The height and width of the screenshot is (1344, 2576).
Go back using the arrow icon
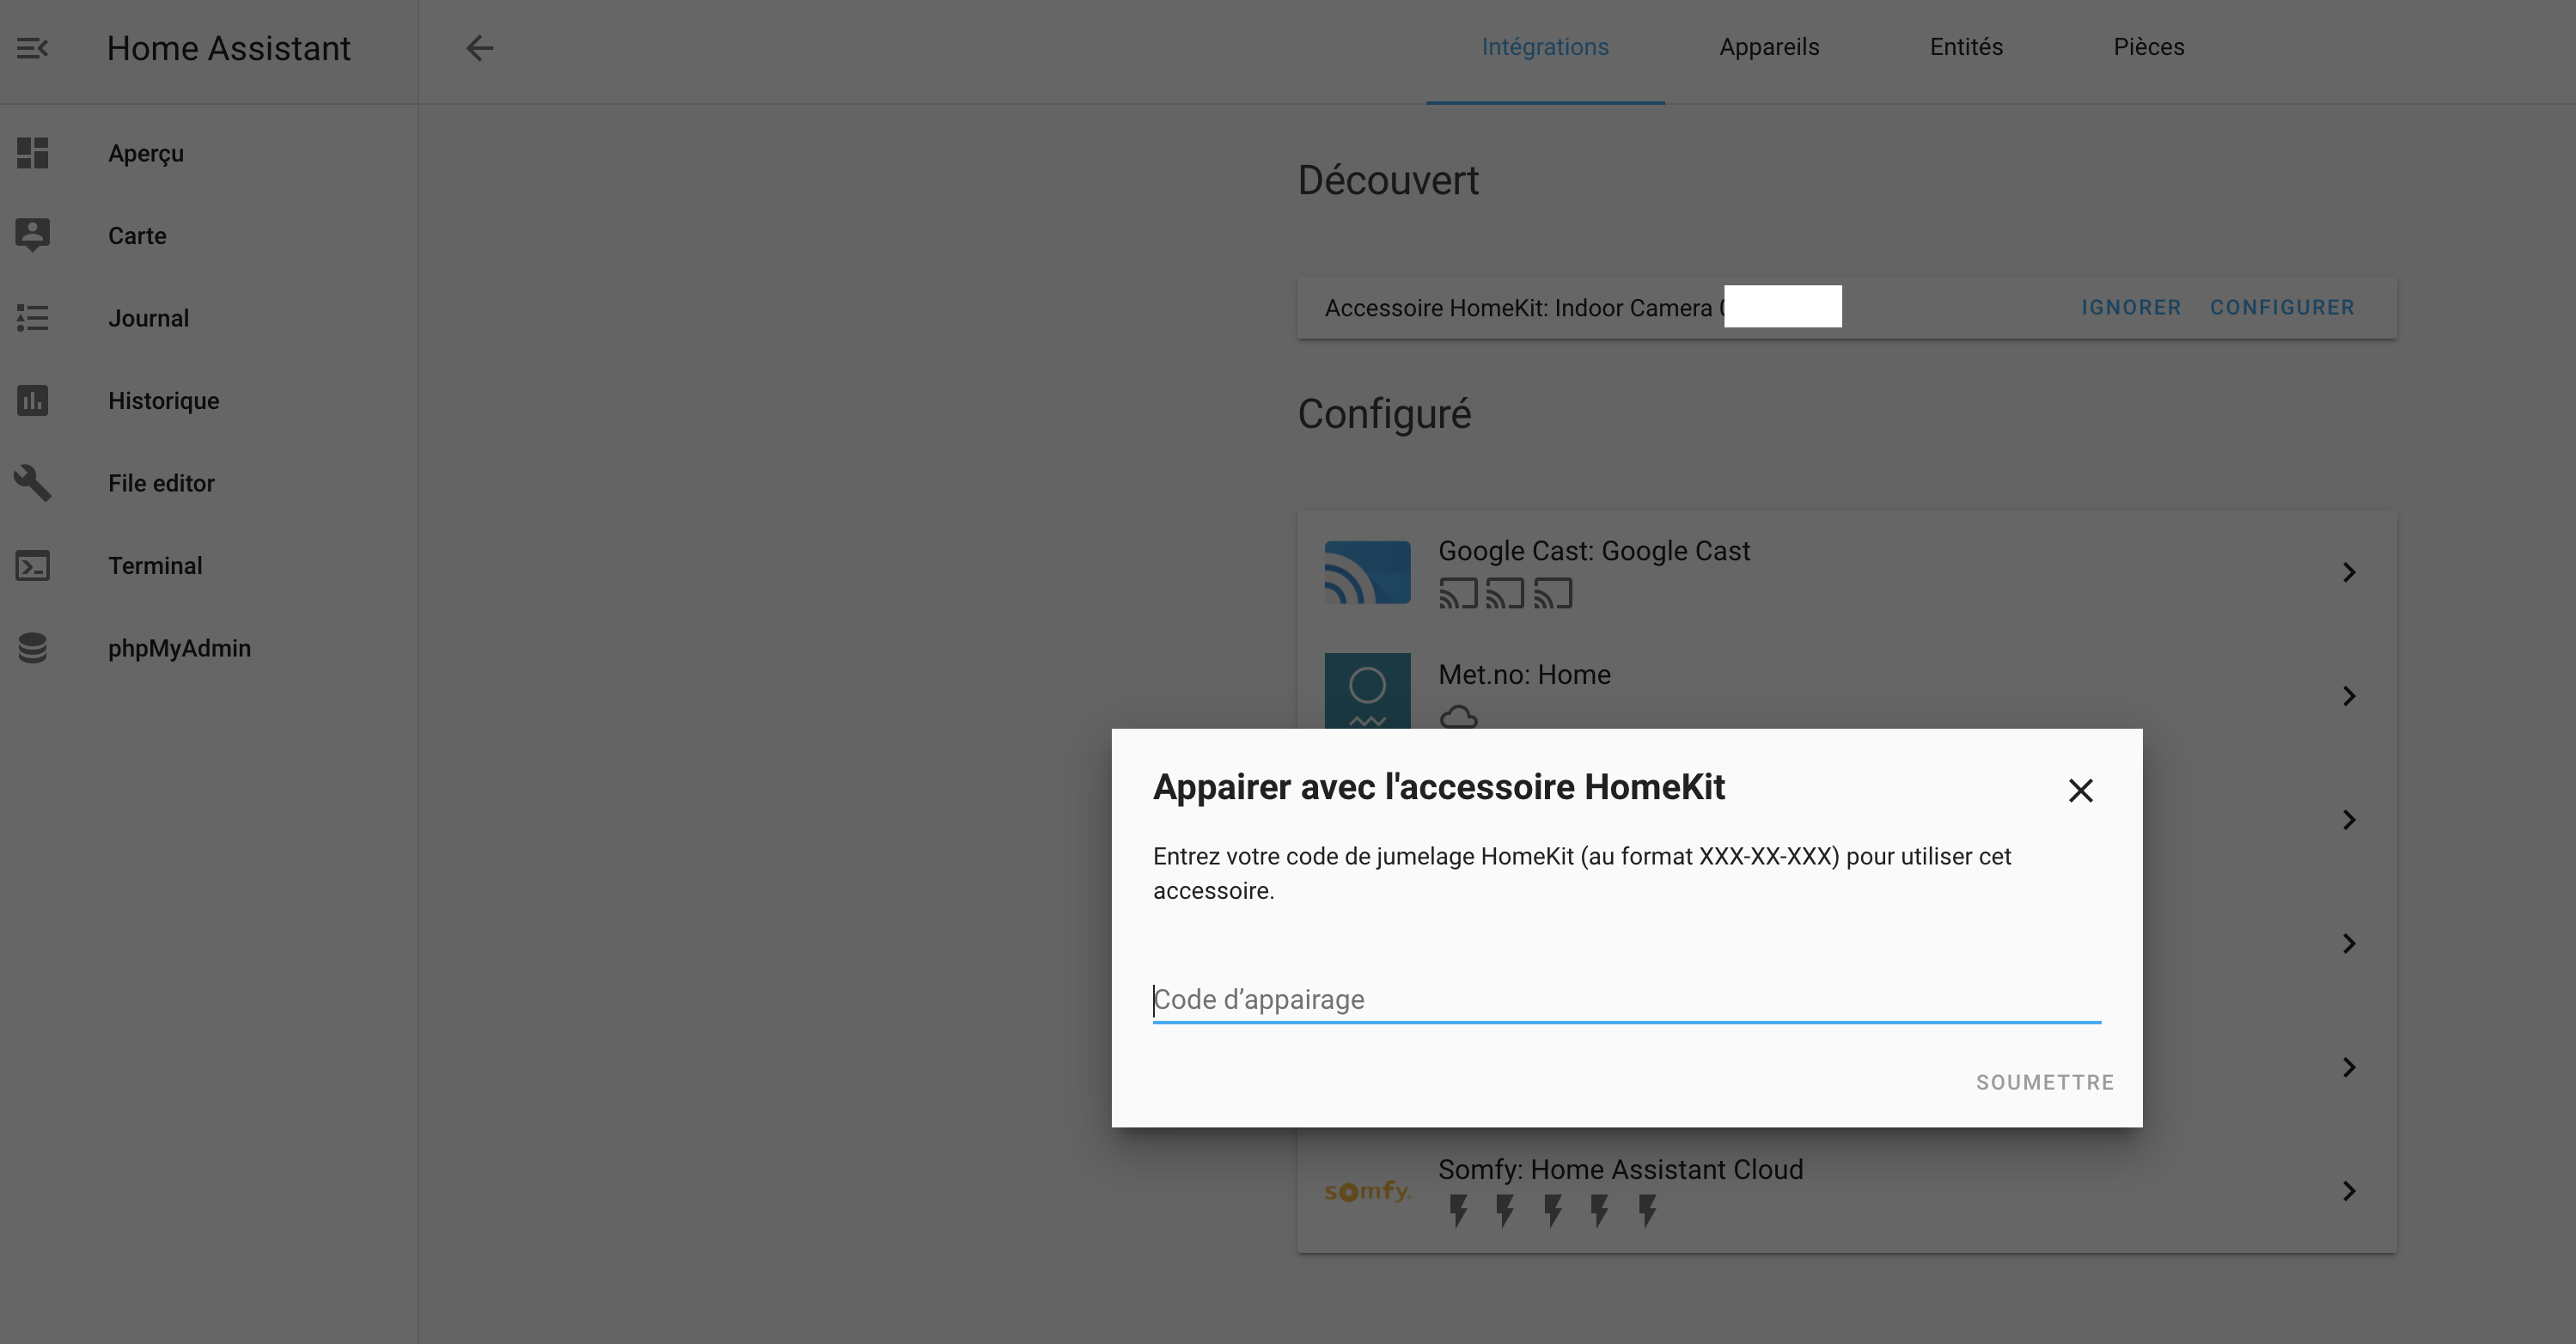click(x=480, y=48)
